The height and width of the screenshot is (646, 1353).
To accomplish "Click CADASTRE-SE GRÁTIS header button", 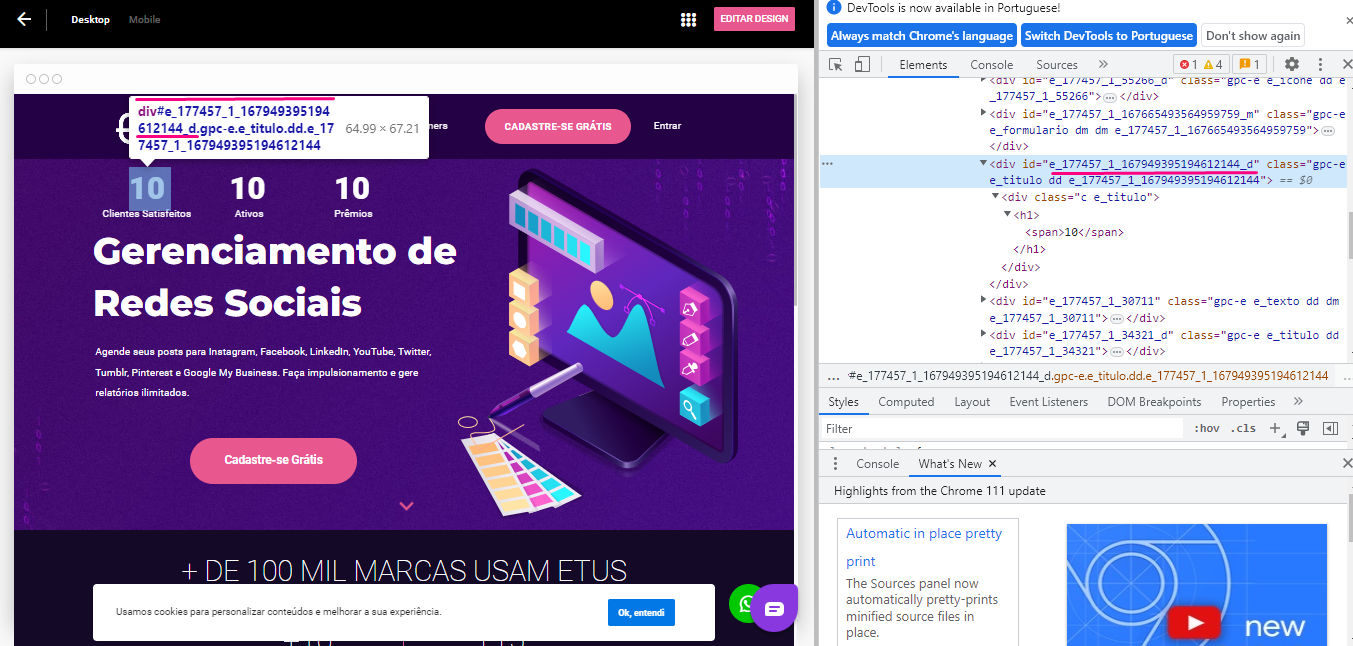I will coord(558,127).
